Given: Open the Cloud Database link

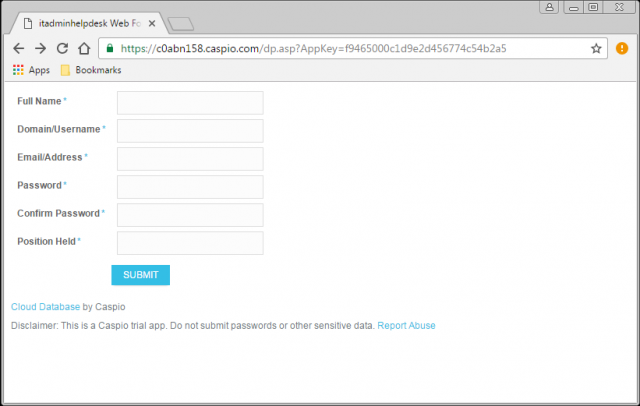Looking at the screenshot, I should click(x=45, y=307).
